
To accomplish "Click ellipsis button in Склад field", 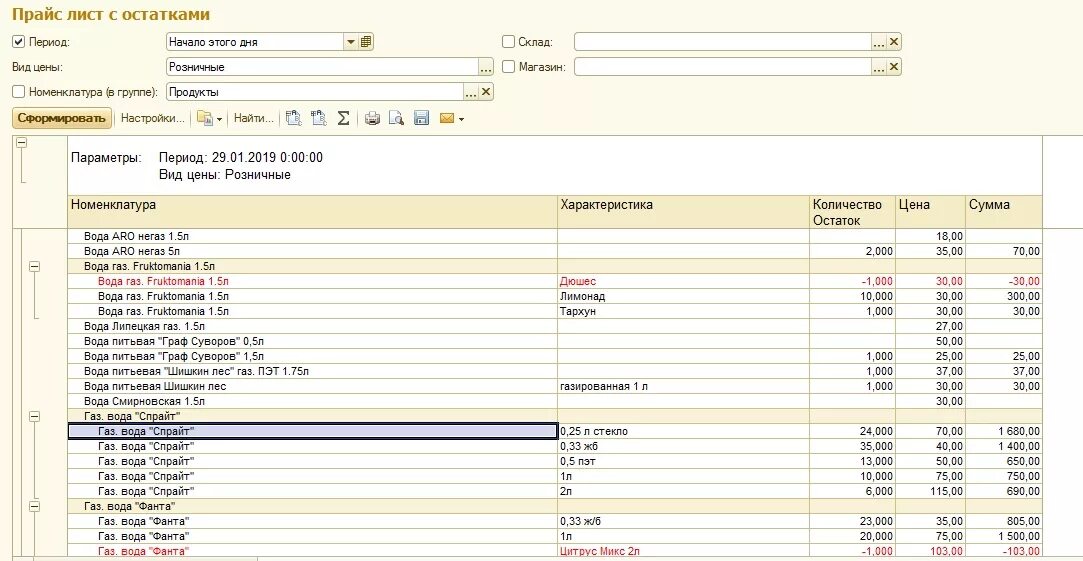I will [x=879, y=42].
